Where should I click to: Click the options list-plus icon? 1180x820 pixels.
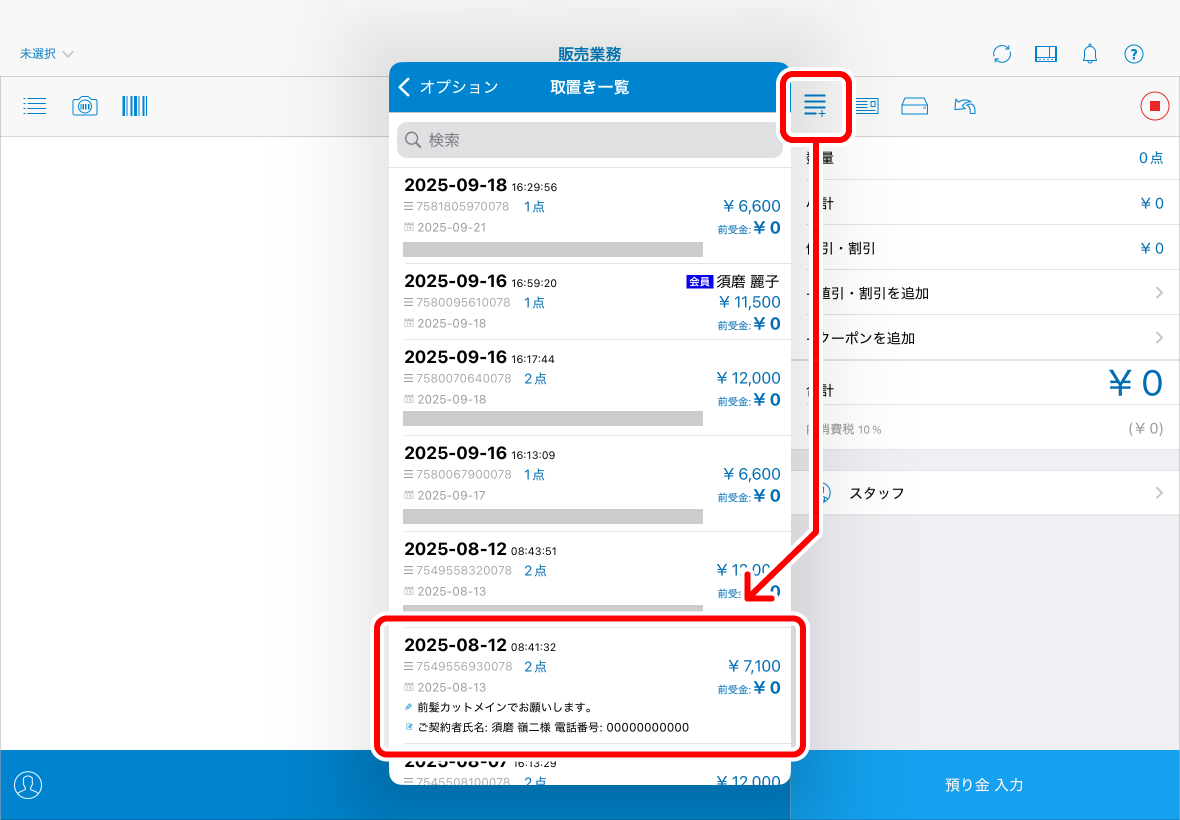815,105
